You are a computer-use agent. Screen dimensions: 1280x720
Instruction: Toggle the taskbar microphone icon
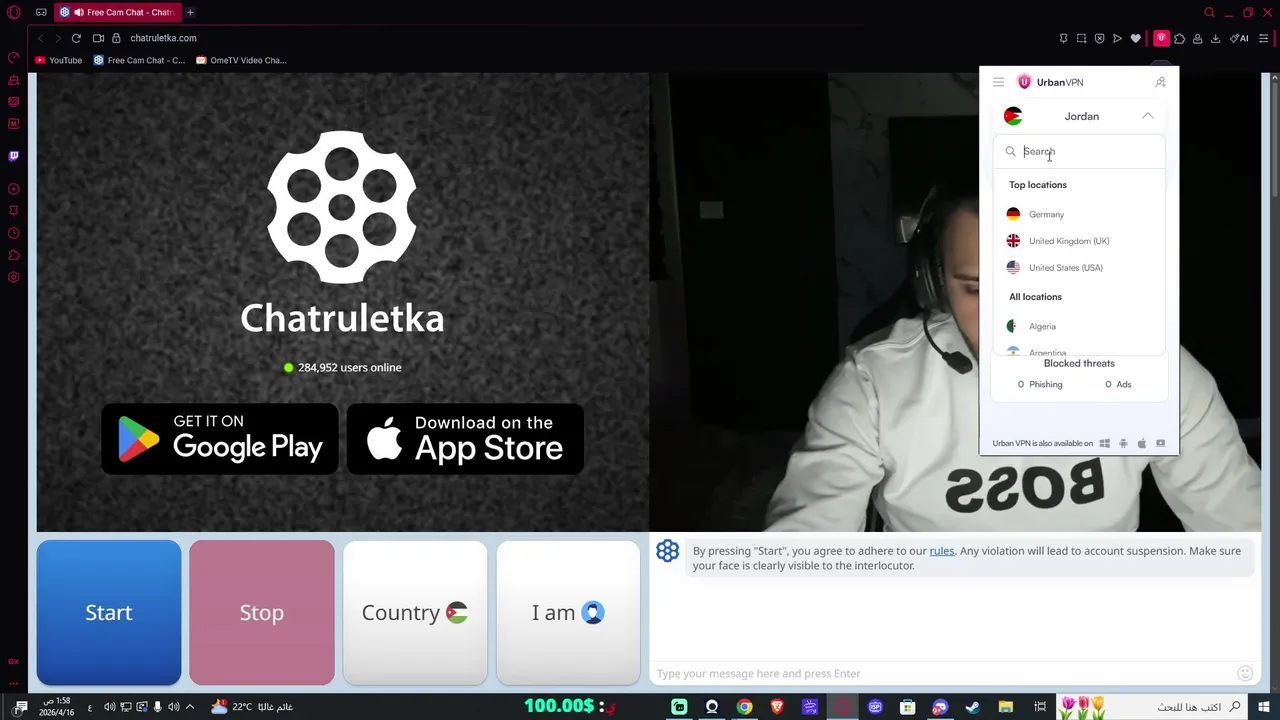157,707
